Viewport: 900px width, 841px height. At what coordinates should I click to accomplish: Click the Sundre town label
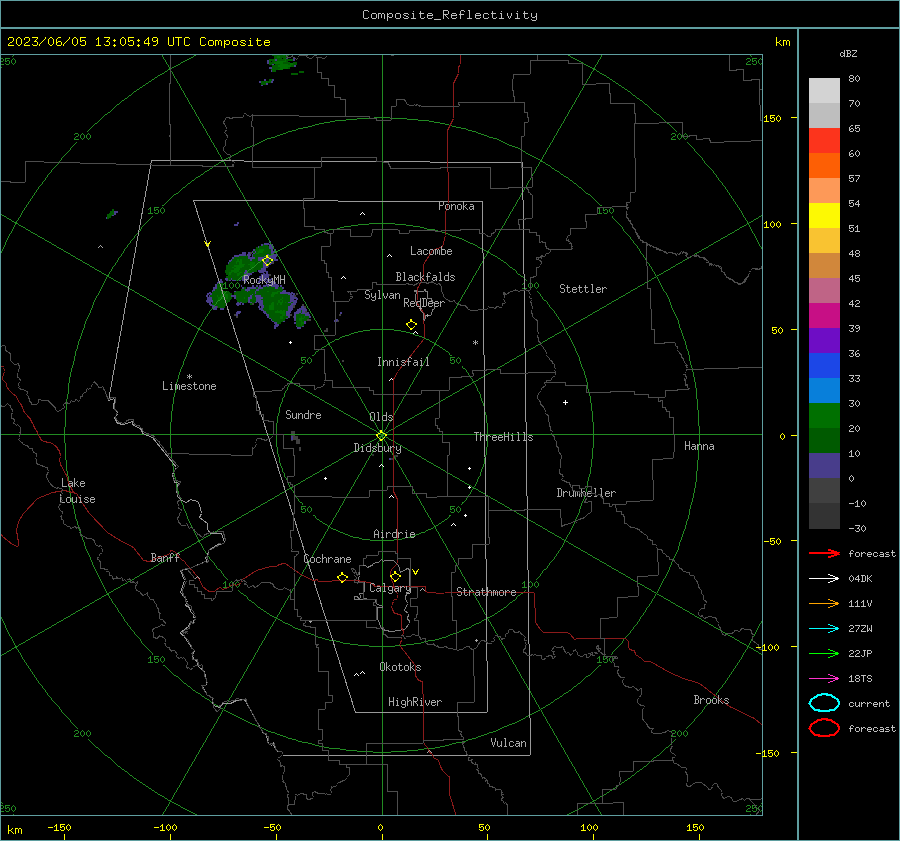pyautogui.click(x=303, y=415)
